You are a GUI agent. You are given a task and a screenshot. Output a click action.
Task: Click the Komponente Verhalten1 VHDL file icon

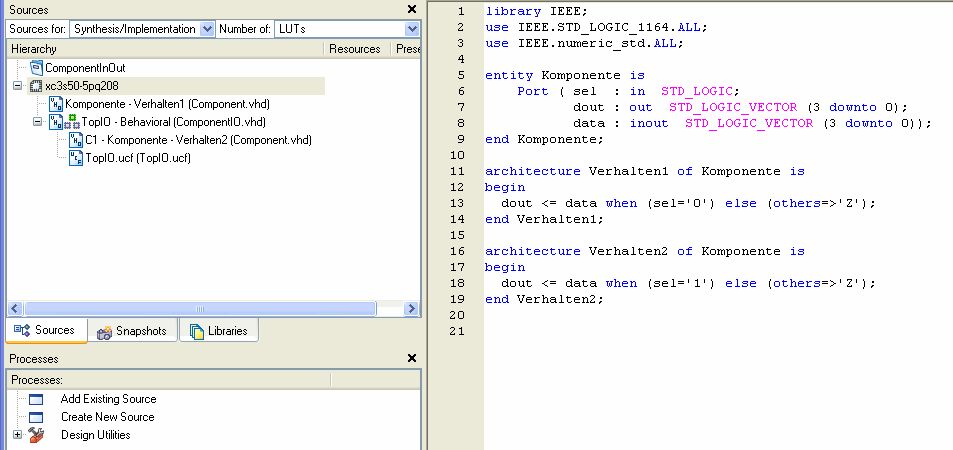(56, 104)
